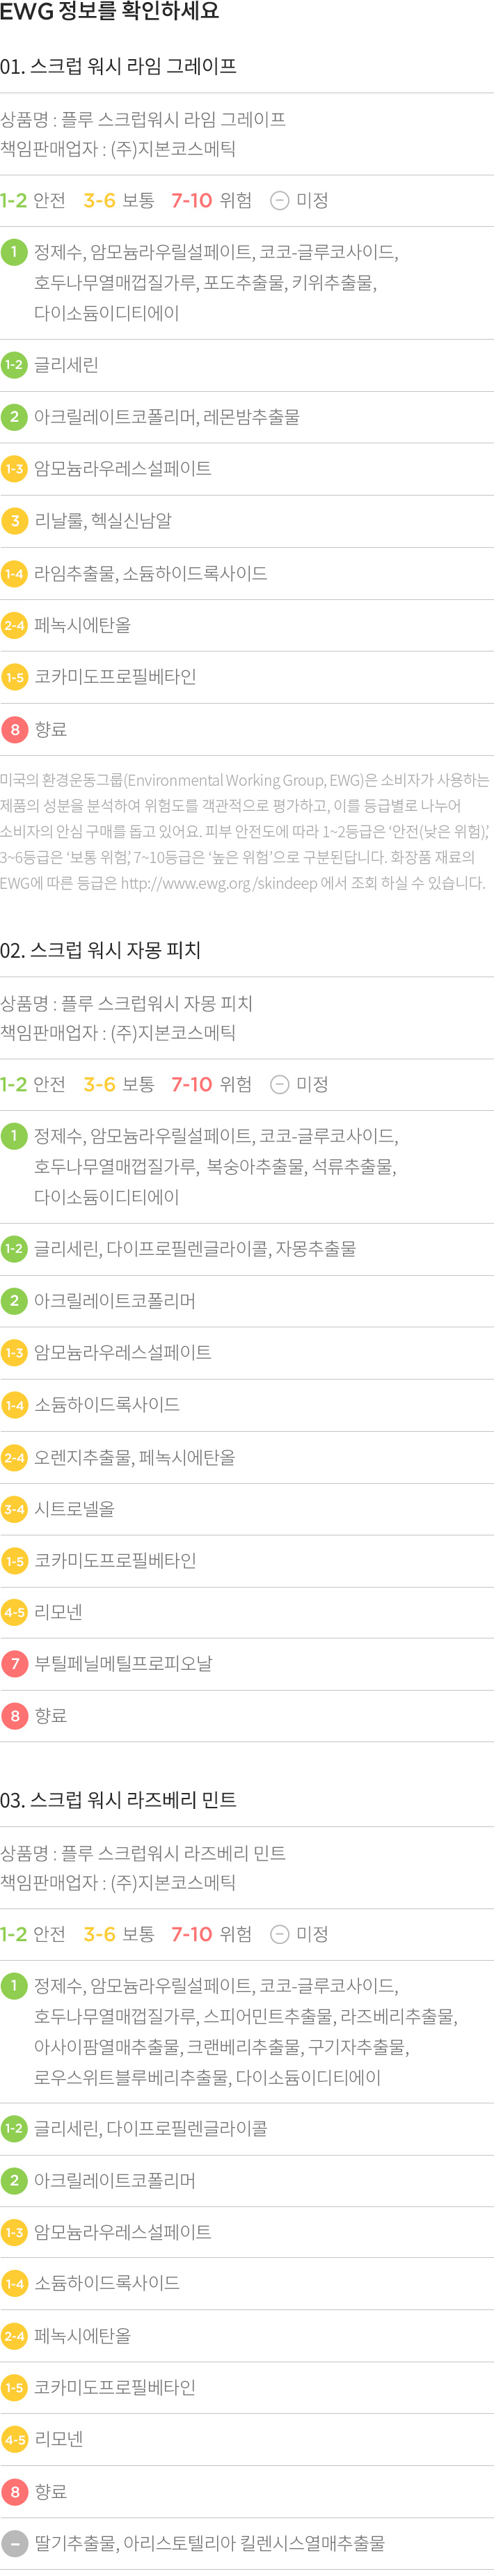Select the EWG 정보를 확인하세요 title
This screenshot has height=2576, width=494.
click(109, 12)
